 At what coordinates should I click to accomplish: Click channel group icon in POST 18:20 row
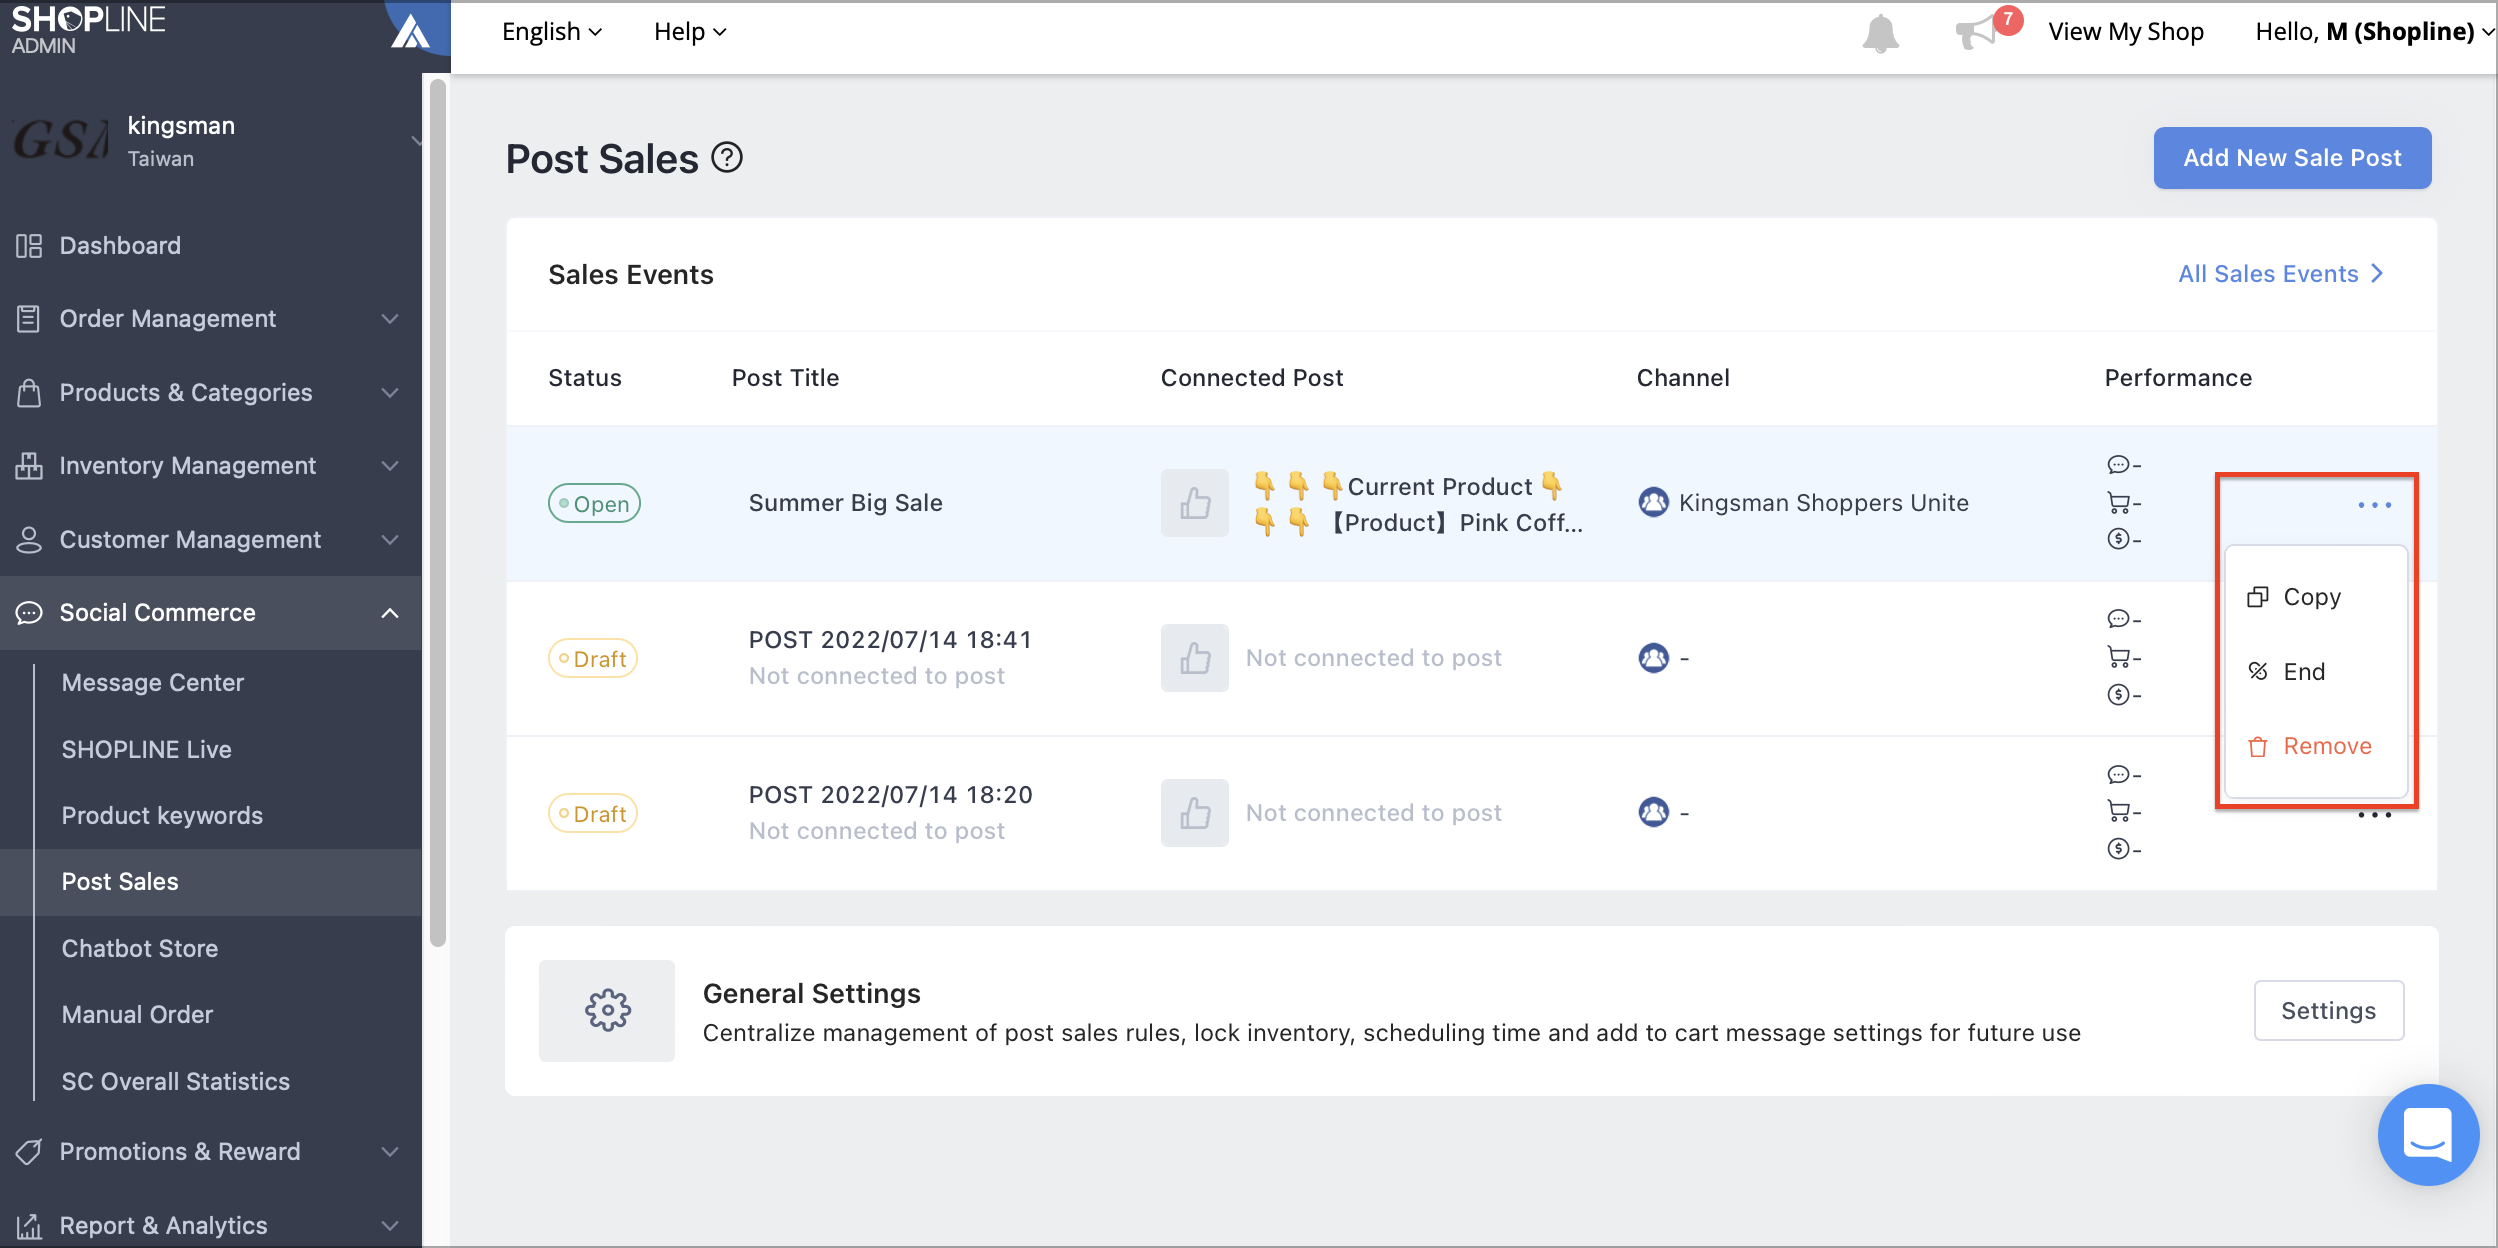click(1653, 812)
